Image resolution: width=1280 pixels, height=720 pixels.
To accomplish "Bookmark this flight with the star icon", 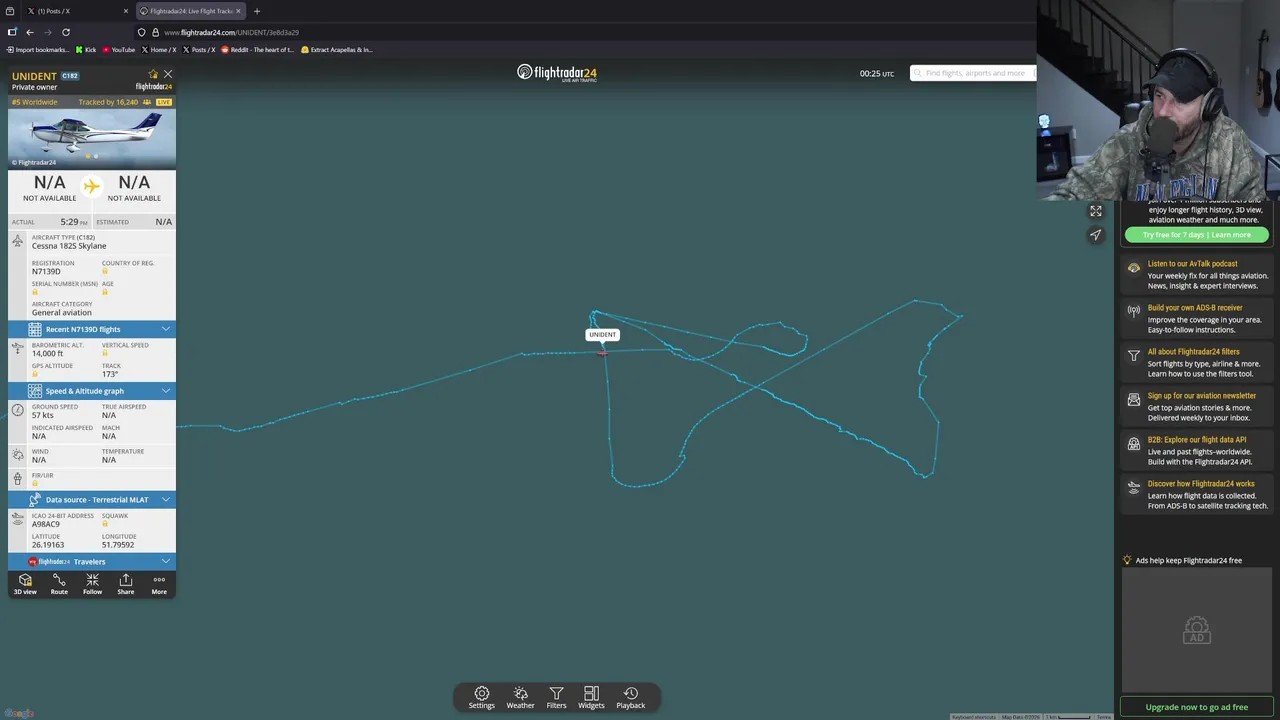I will pos(153,74).
